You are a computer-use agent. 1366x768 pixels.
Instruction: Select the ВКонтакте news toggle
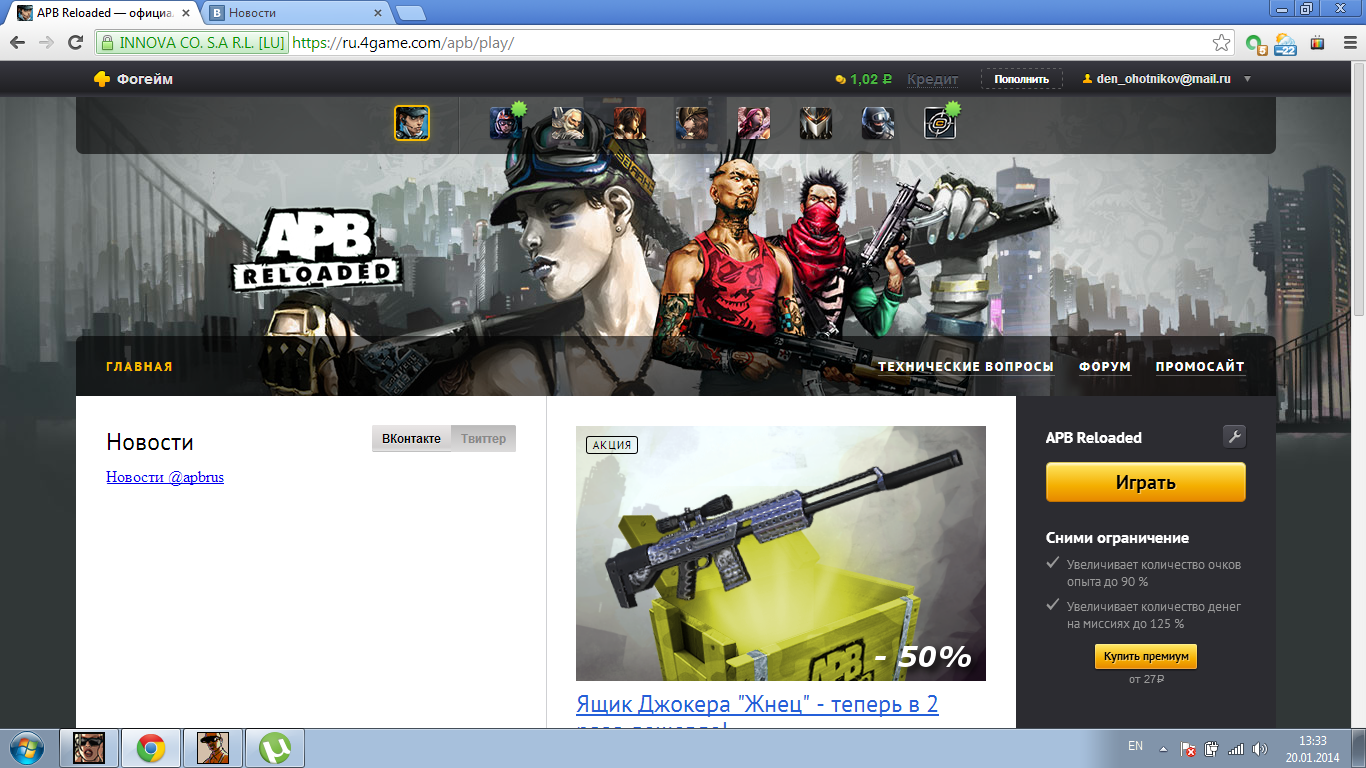pos(411,439)
